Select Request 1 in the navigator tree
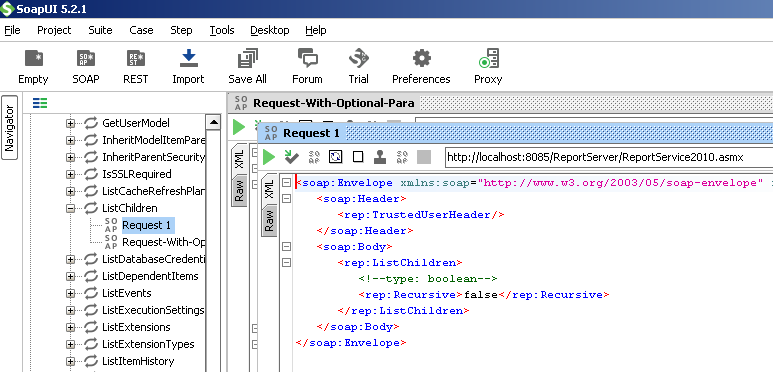 [x=147, y=225]
